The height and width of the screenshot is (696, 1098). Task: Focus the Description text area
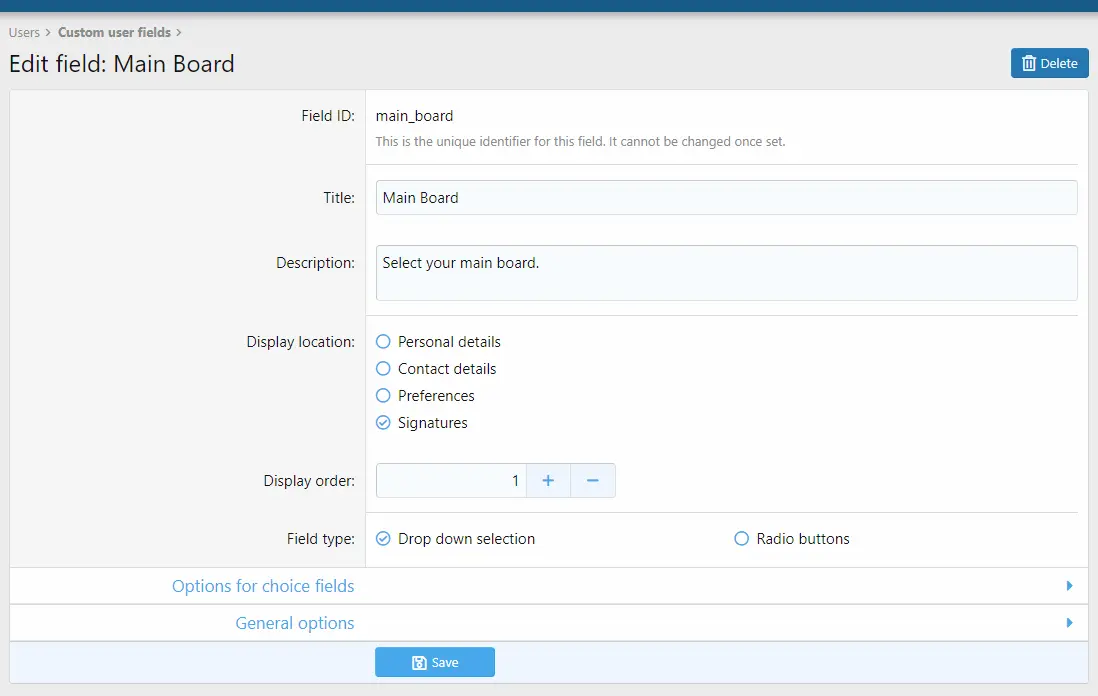click(726, 272)
